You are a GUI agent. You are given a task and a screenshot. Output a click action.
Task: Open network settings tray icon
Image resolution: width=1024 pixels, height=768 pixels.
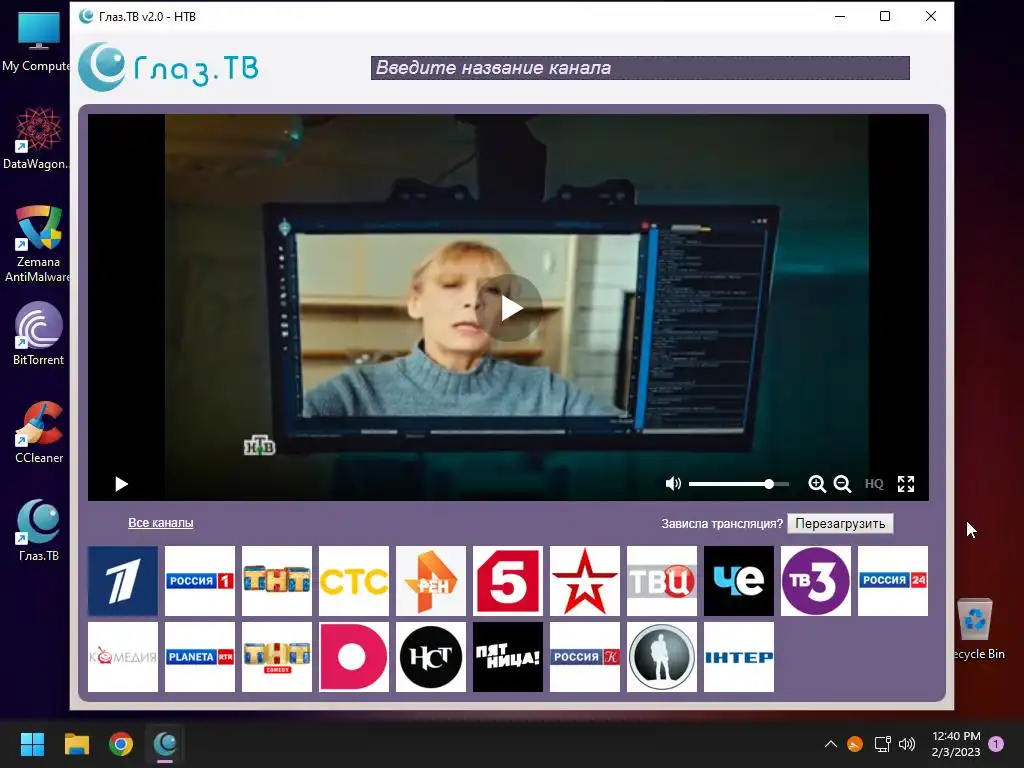(x=882, y=744)
